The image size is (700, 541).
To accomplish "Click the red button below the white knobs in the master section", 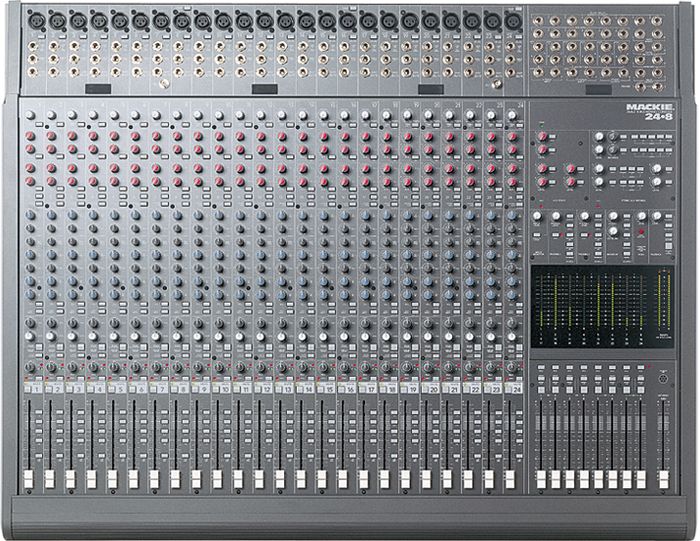I will [x=642, y=232].
